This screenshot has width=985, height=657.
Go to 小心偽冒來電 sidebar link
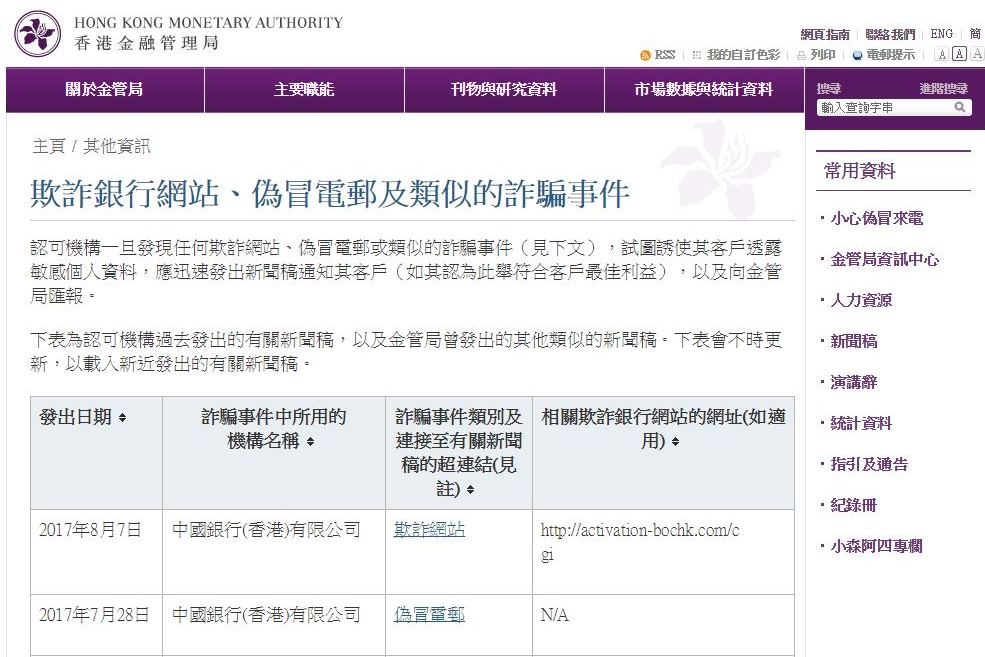877,218
